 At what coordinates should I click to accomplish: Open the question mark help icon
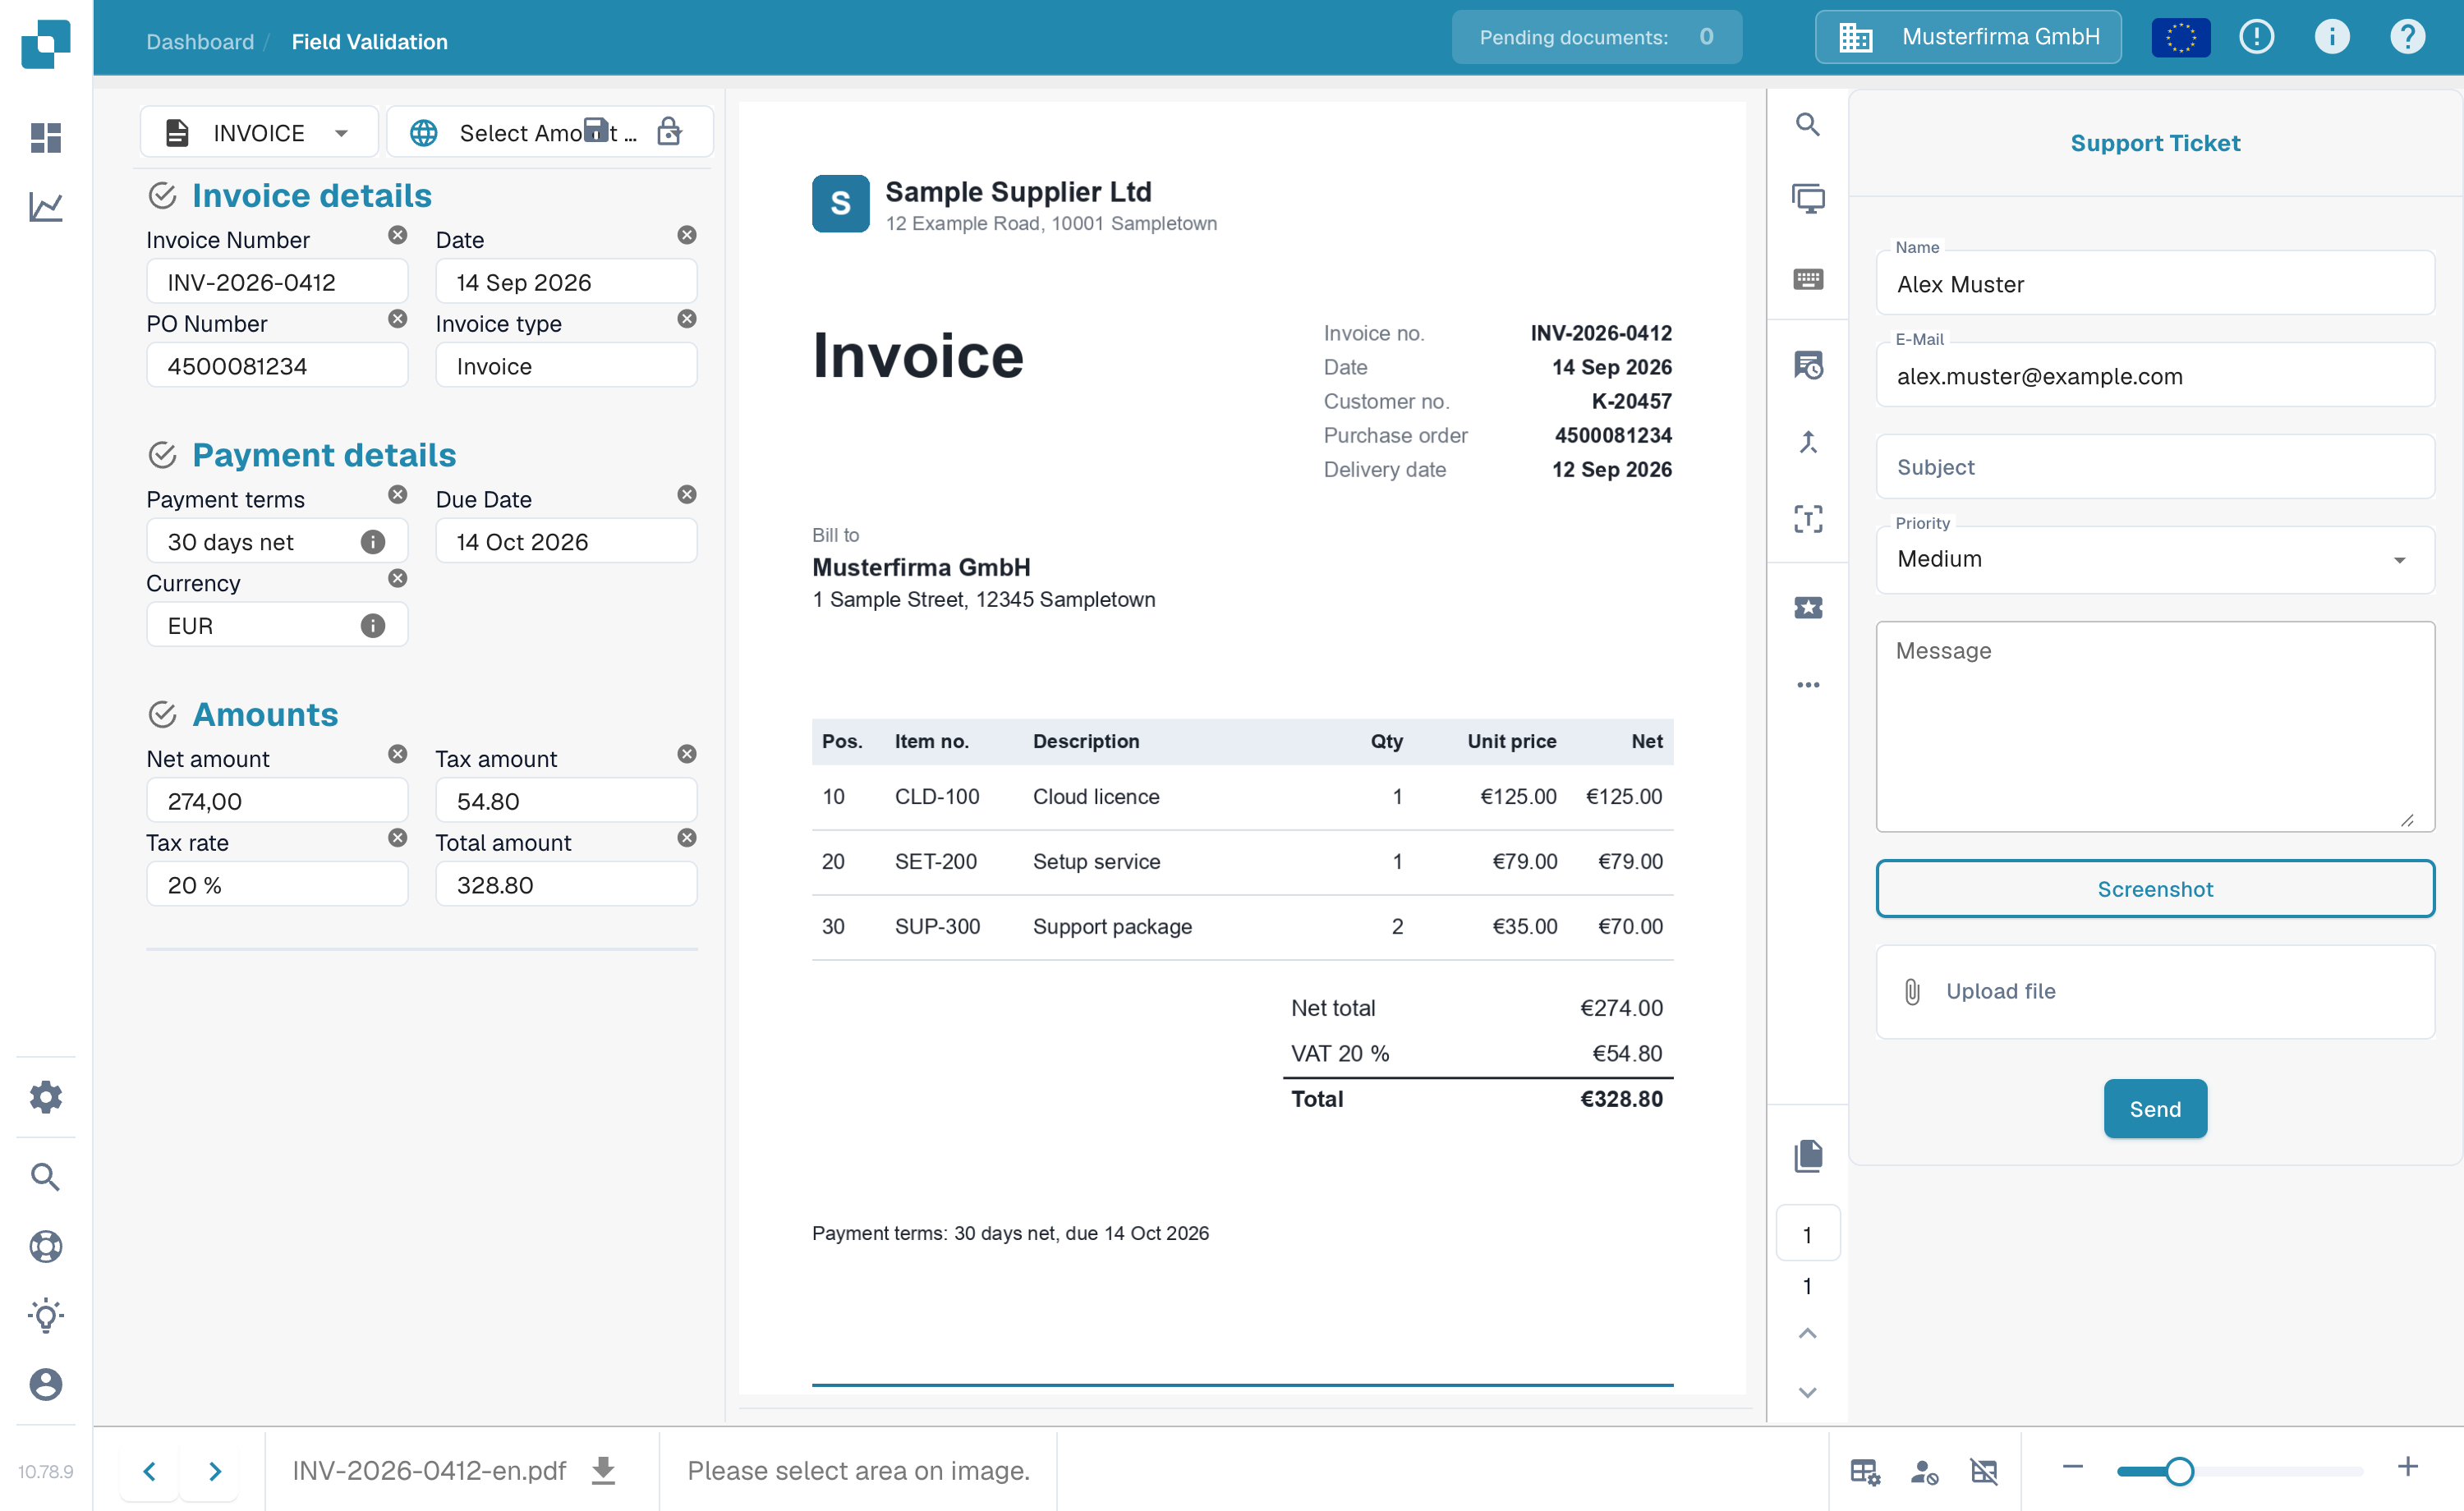[x=2407, y=37]
